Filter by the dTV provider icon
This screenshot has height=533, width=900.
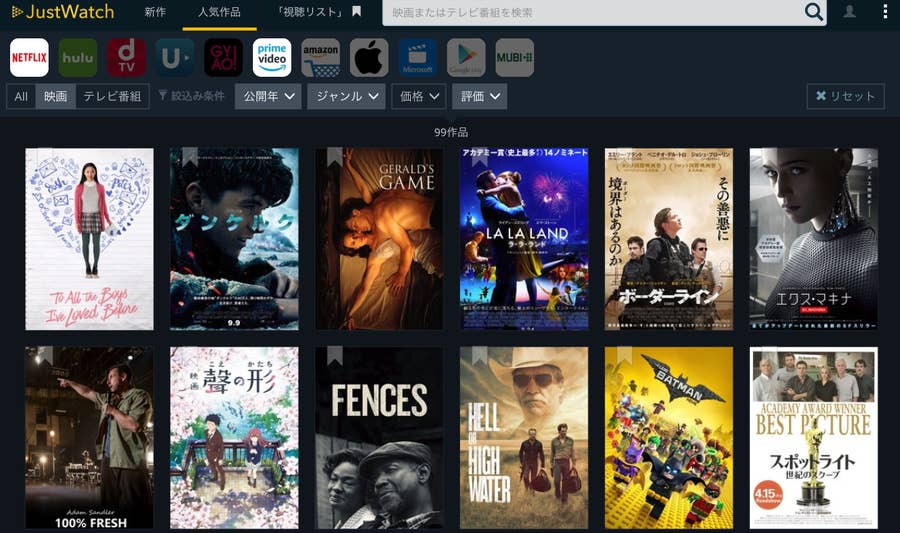[126, 57]
